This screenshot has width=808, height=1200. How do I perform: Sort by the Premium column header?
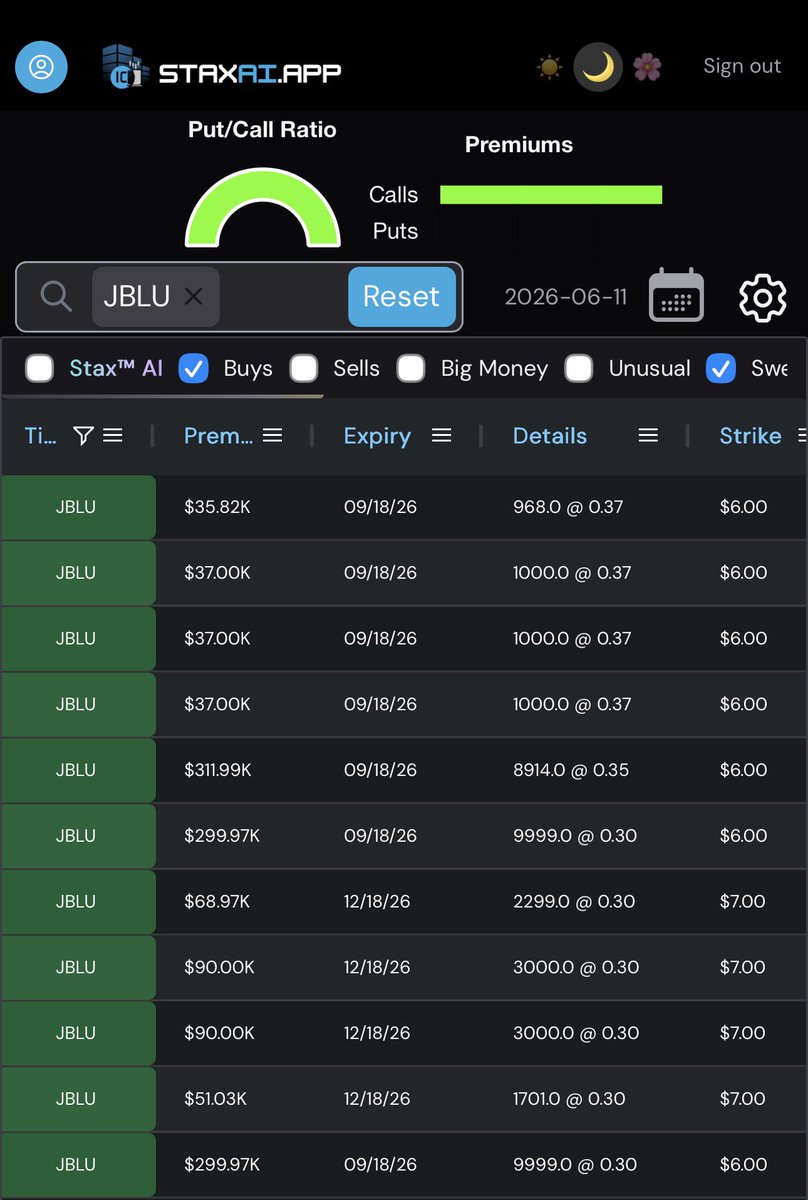pyautogui.click(x=218, y=436)
